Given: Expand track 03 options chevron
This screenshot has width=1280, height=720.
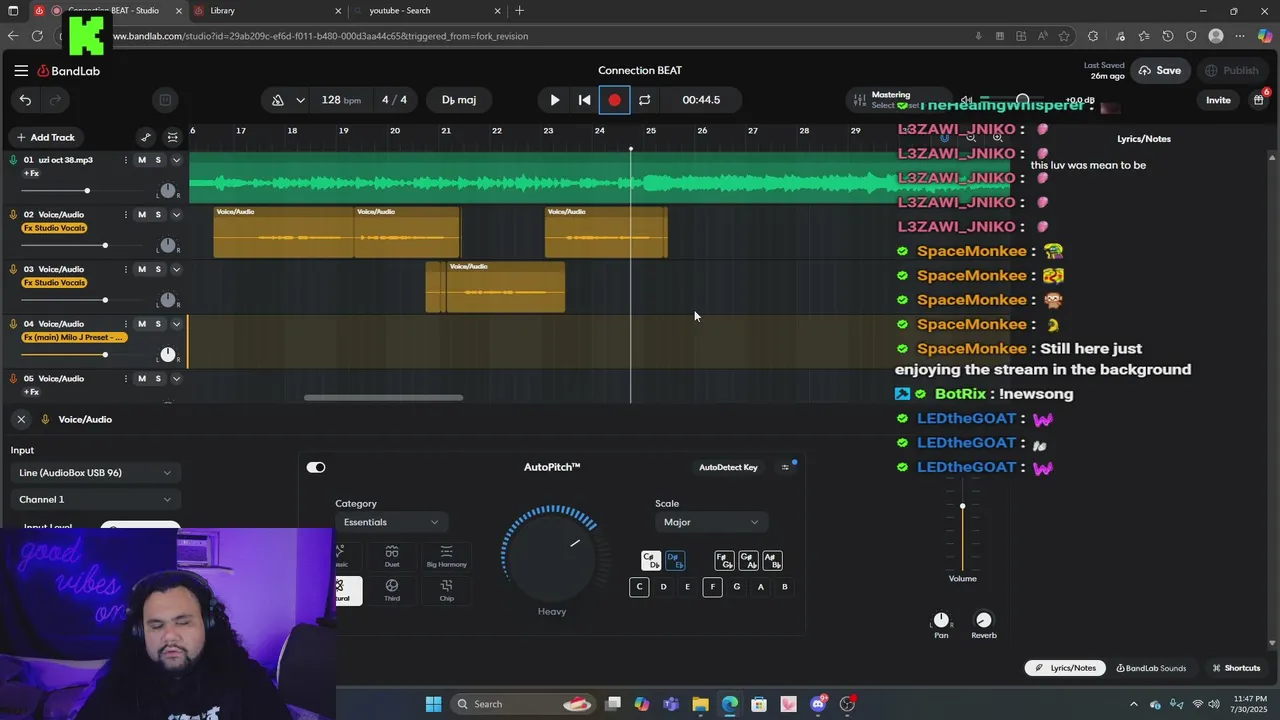Looking at the screenshot, I should point(176,269).
